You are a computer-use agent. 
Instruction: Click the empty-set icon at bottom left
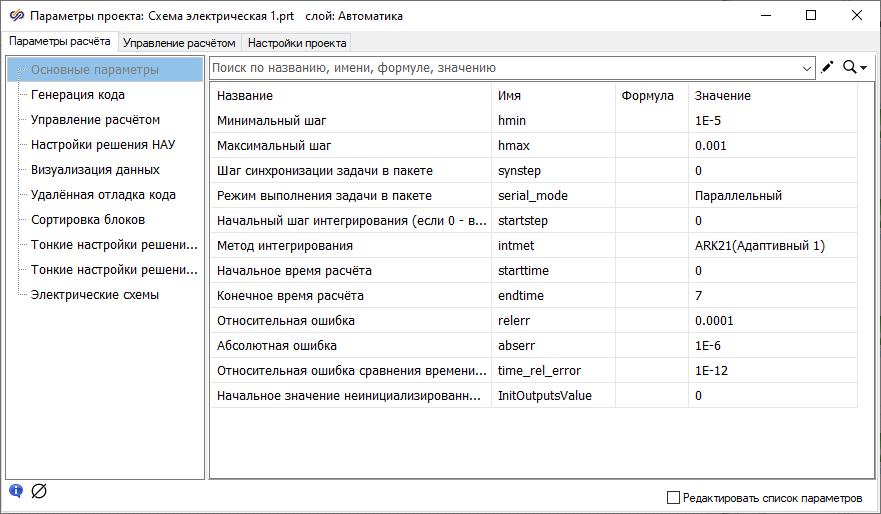(x=39, y=490)
